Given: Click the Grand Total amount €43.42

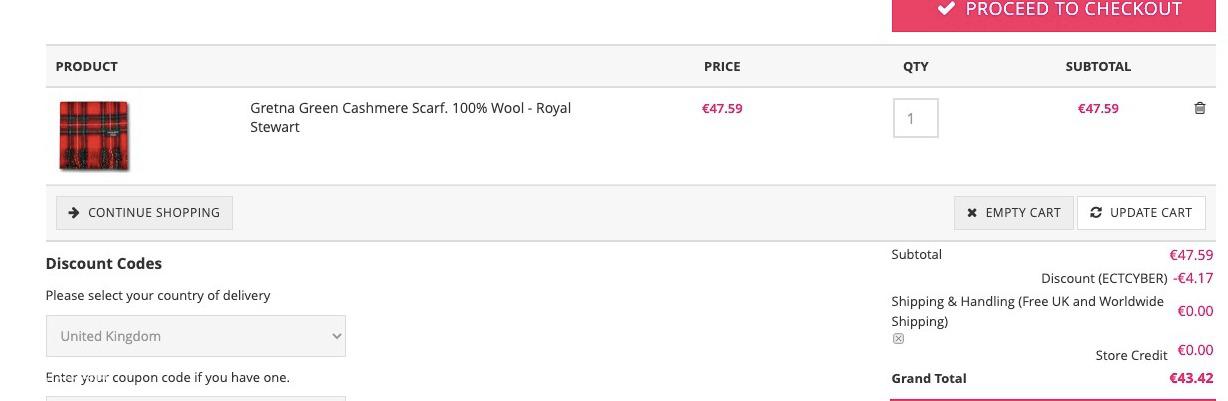Looking at the screenshot, I should [1191, 378].
